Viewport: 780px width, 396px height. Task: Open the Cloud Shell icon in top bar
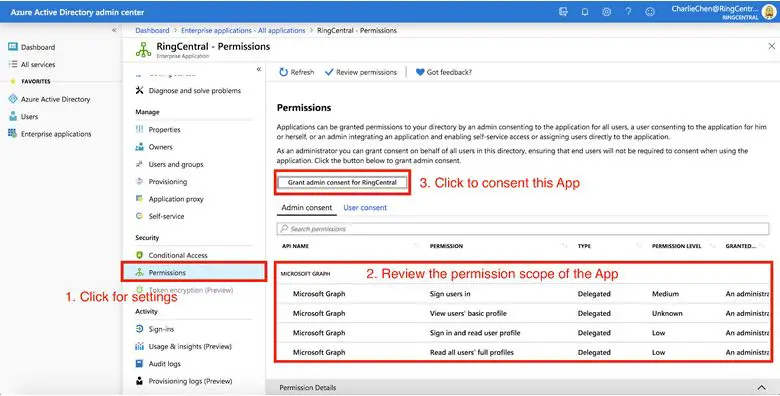point(563,11)
